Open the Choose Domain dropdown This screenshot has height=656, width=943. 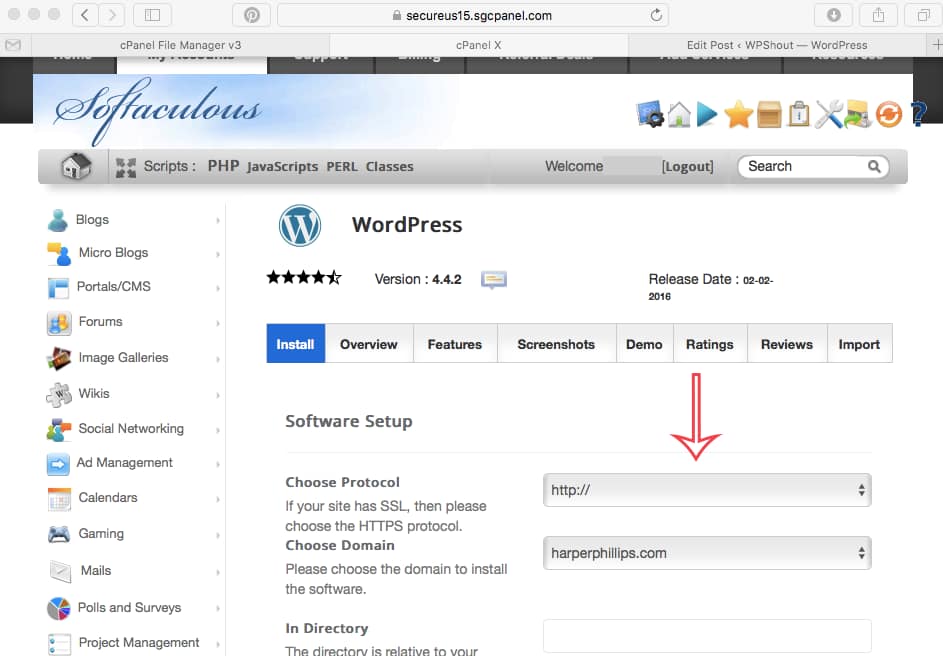point(706,553)
